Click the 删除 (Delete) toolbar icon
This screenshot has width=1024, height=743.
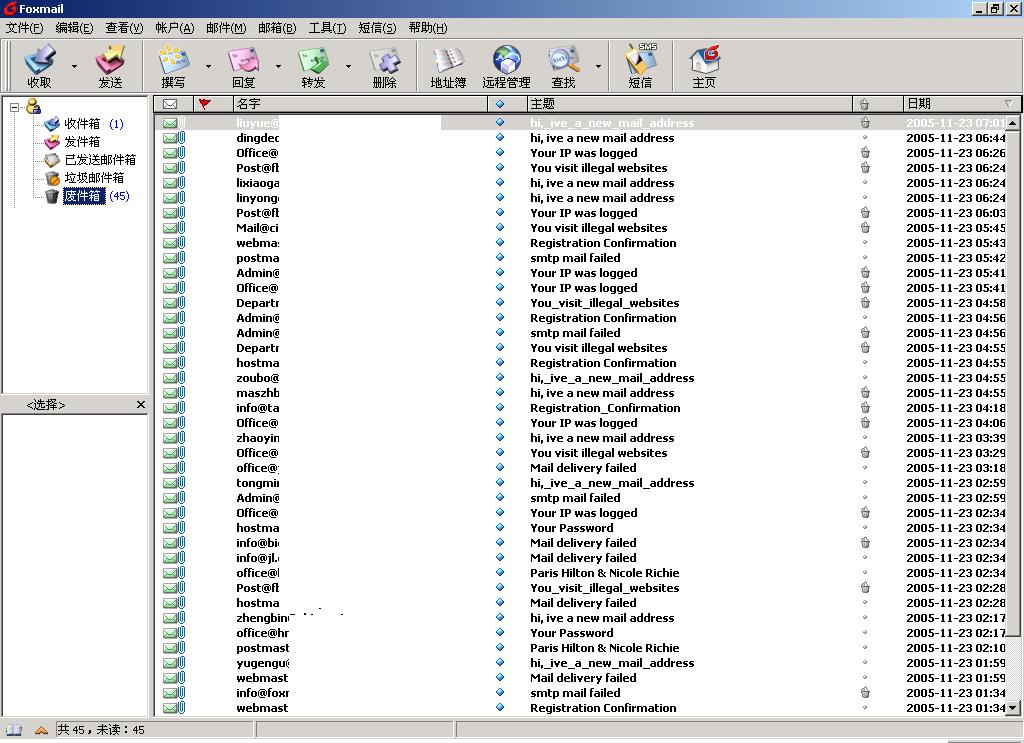(x=384, y=66)
